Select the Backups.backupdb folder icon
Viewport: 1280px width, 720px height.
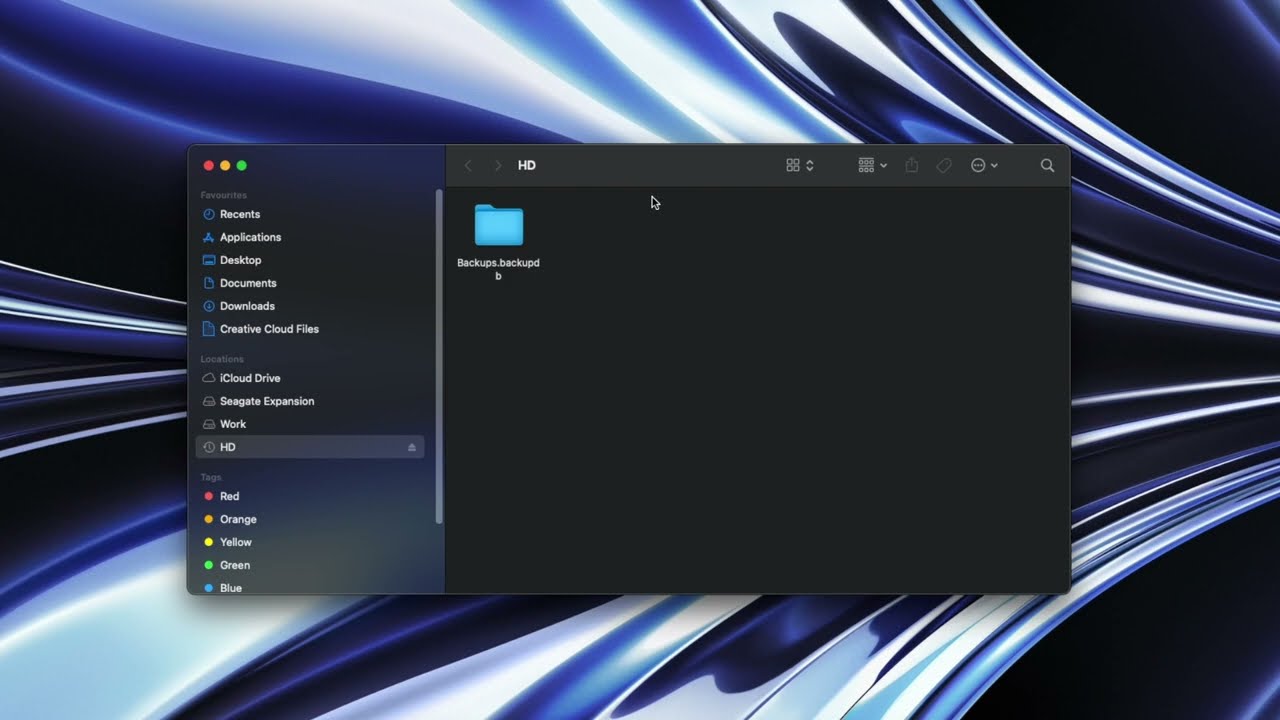498,225
